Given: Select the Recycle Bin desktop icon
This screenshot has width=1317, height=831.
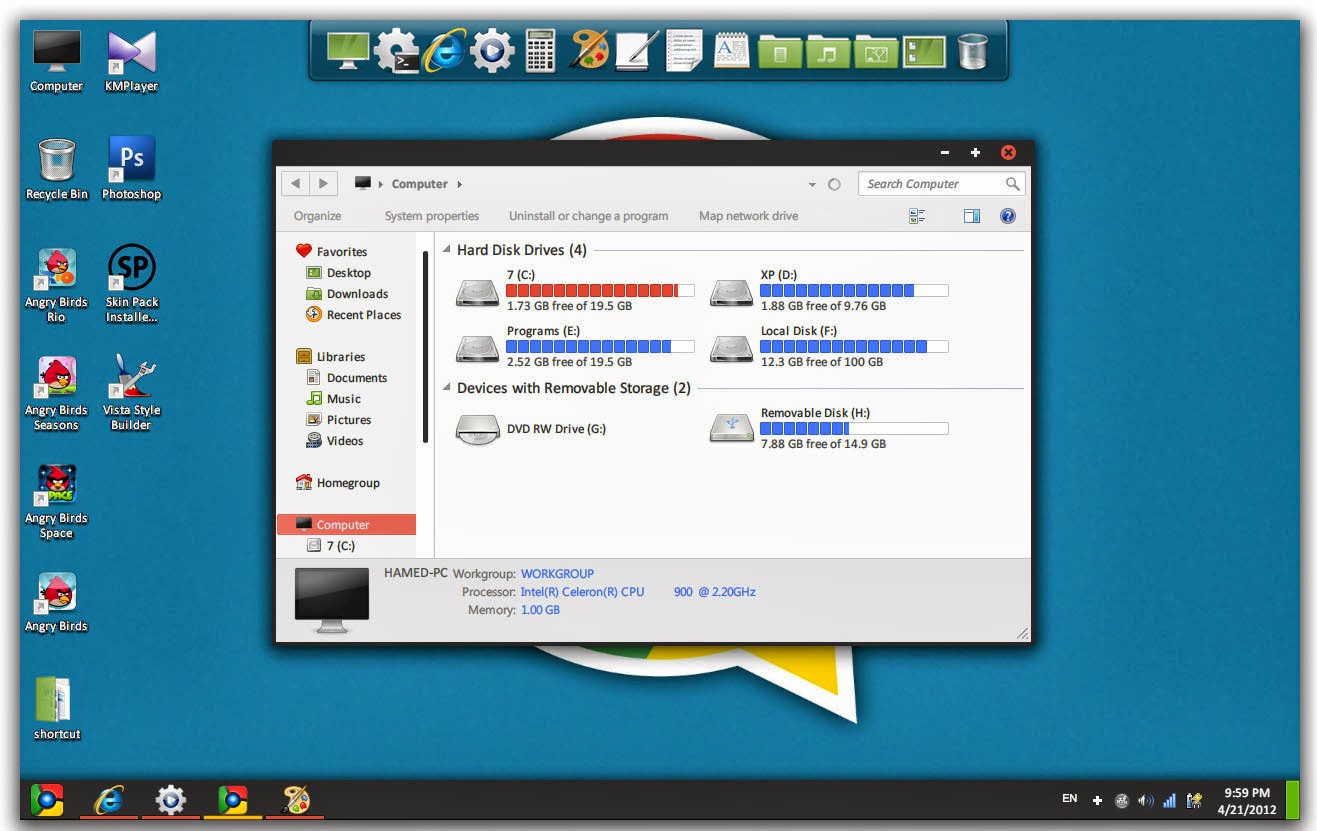Looking at the screenshot, I should tap(56, 168).
